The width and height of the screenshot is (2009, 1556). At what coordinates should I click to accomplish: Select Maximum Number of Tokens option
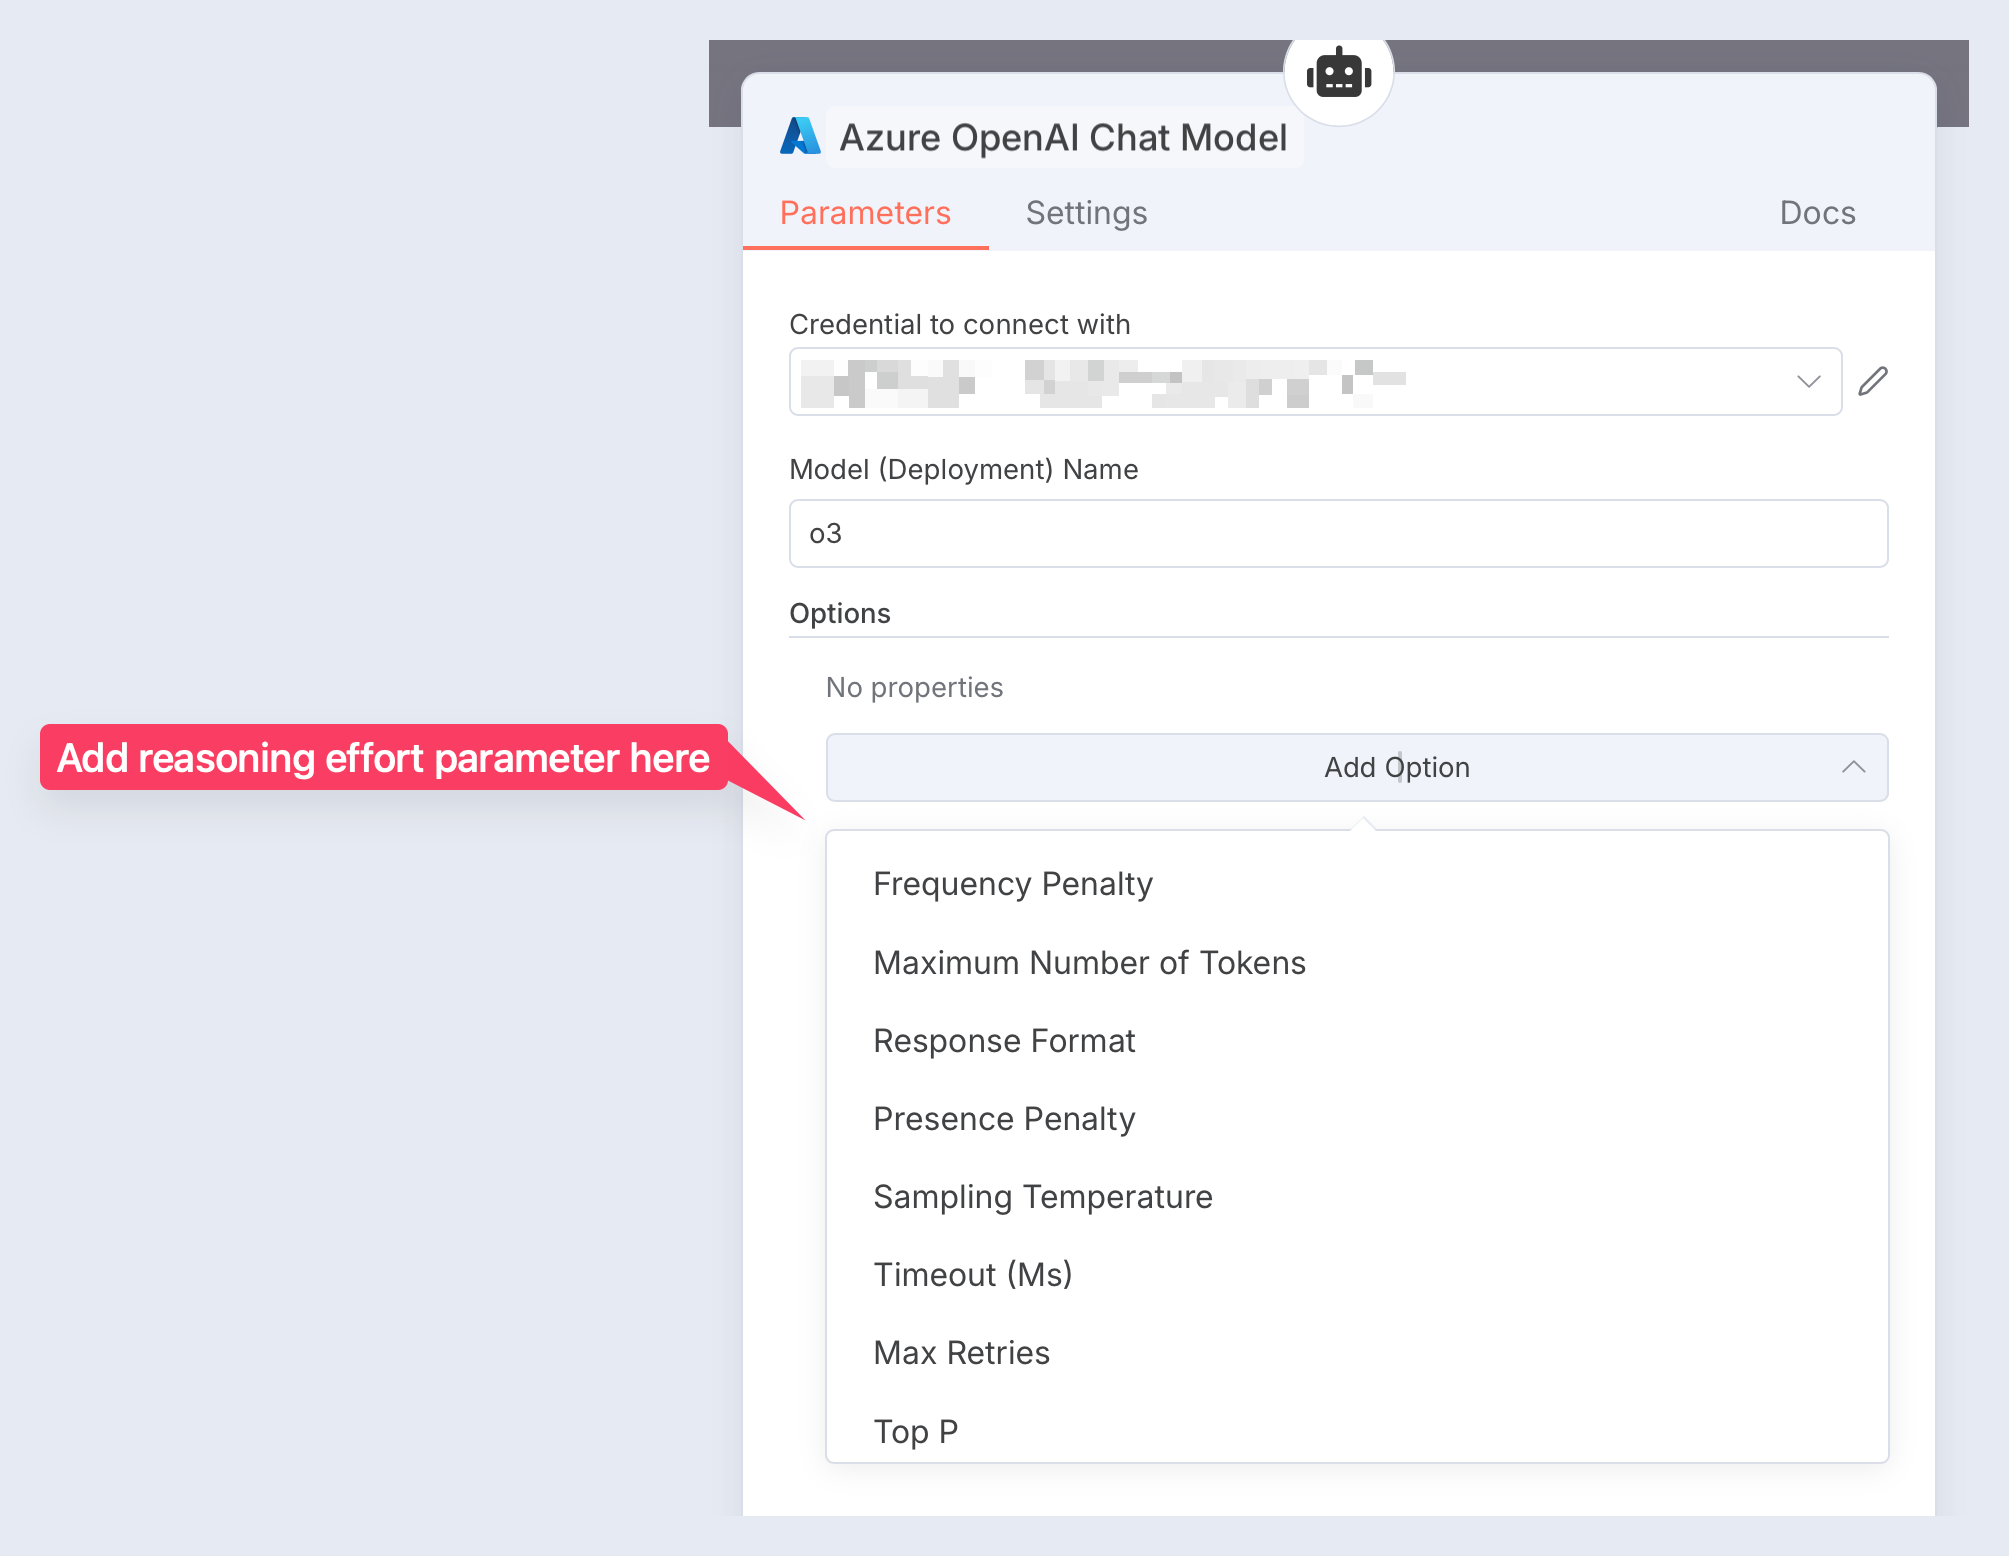click(1089, 962)
